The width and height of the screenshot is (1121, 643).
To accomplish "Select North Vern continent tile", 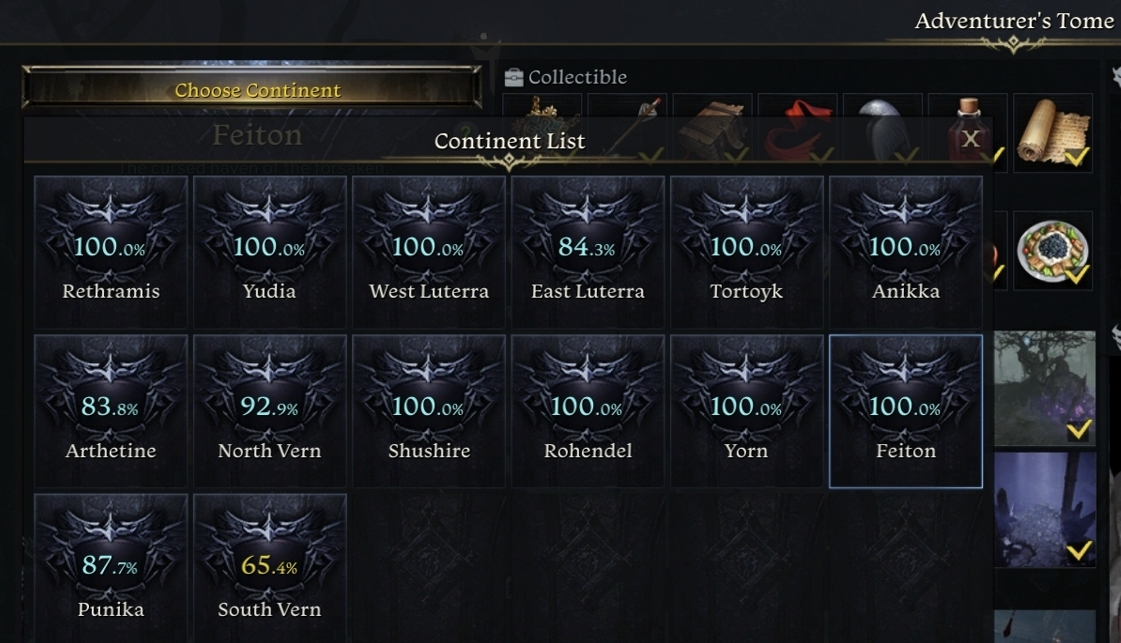I will click(x=270, y=411).
